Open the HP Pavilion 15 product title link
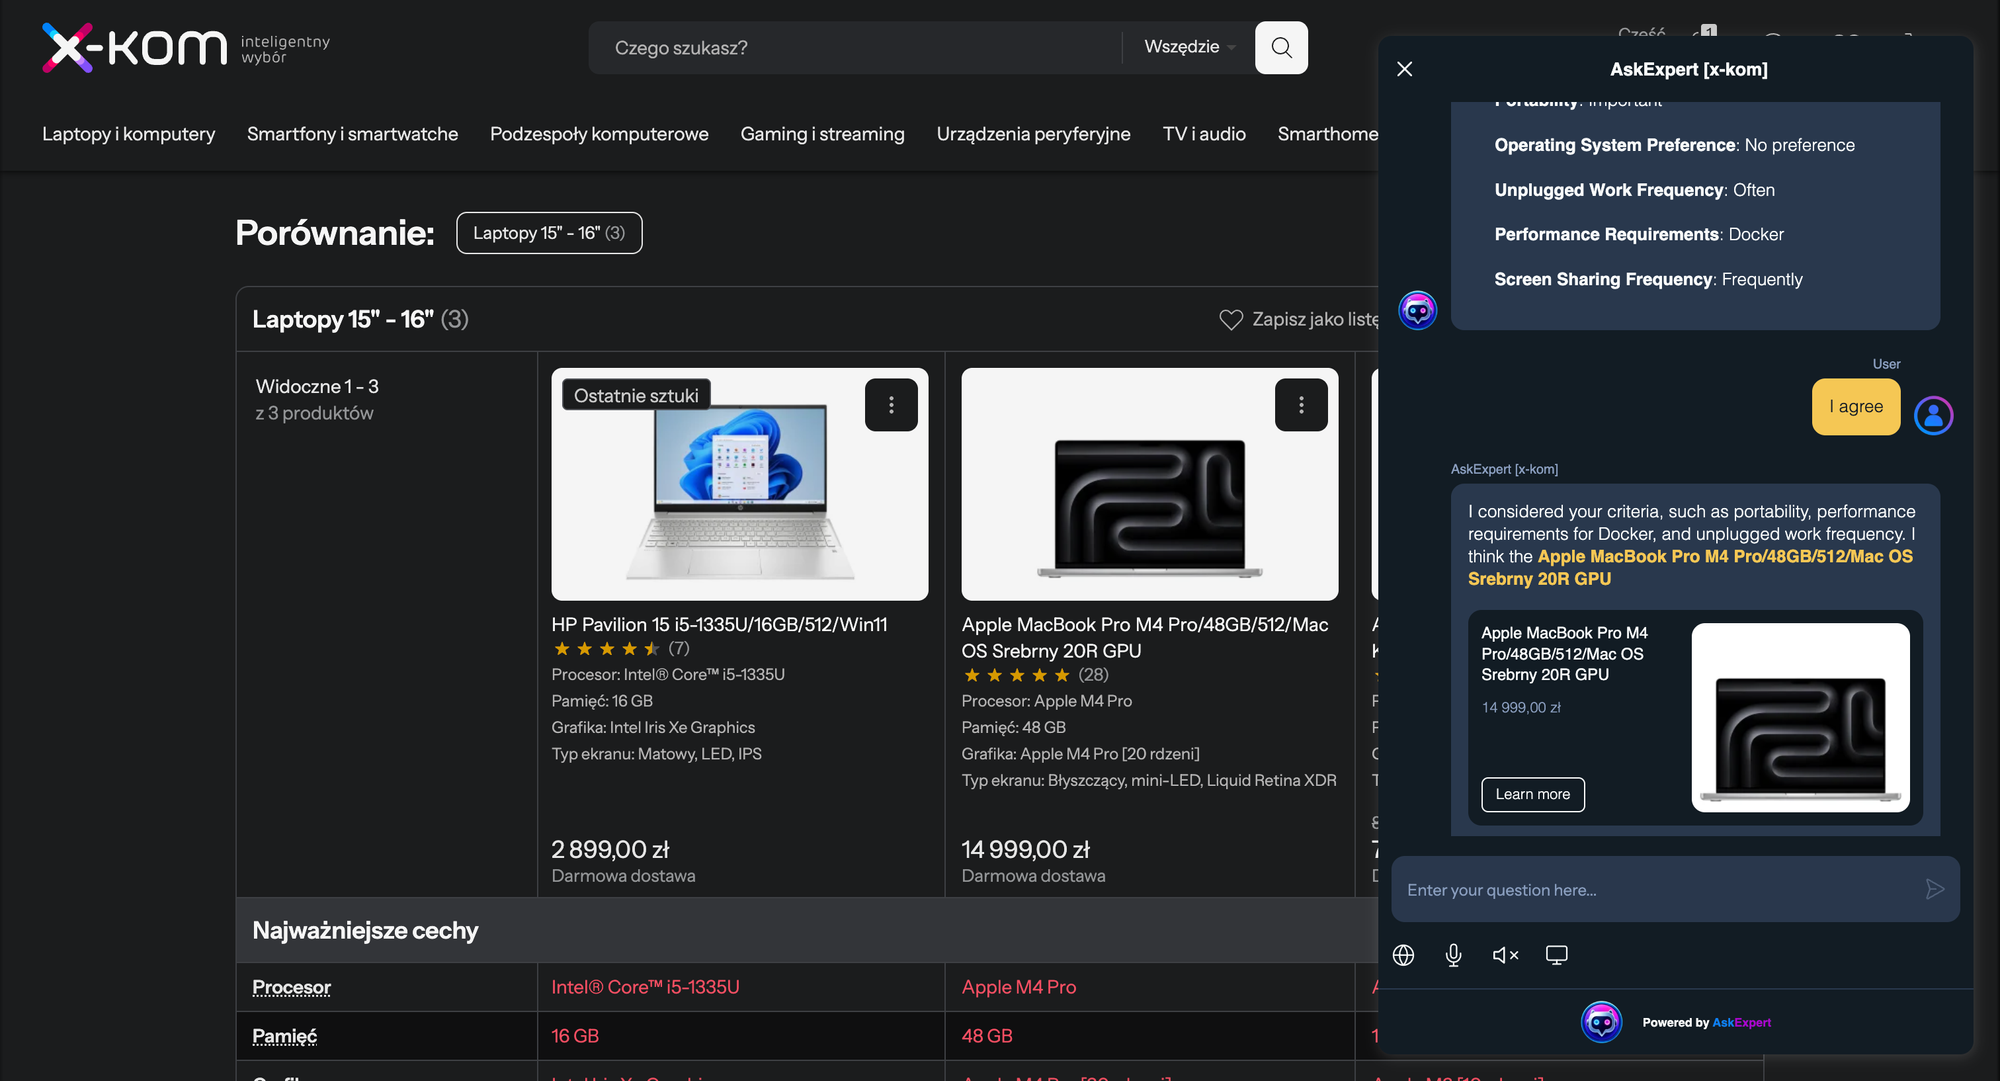The image size is (2000, 1081). 720,624
